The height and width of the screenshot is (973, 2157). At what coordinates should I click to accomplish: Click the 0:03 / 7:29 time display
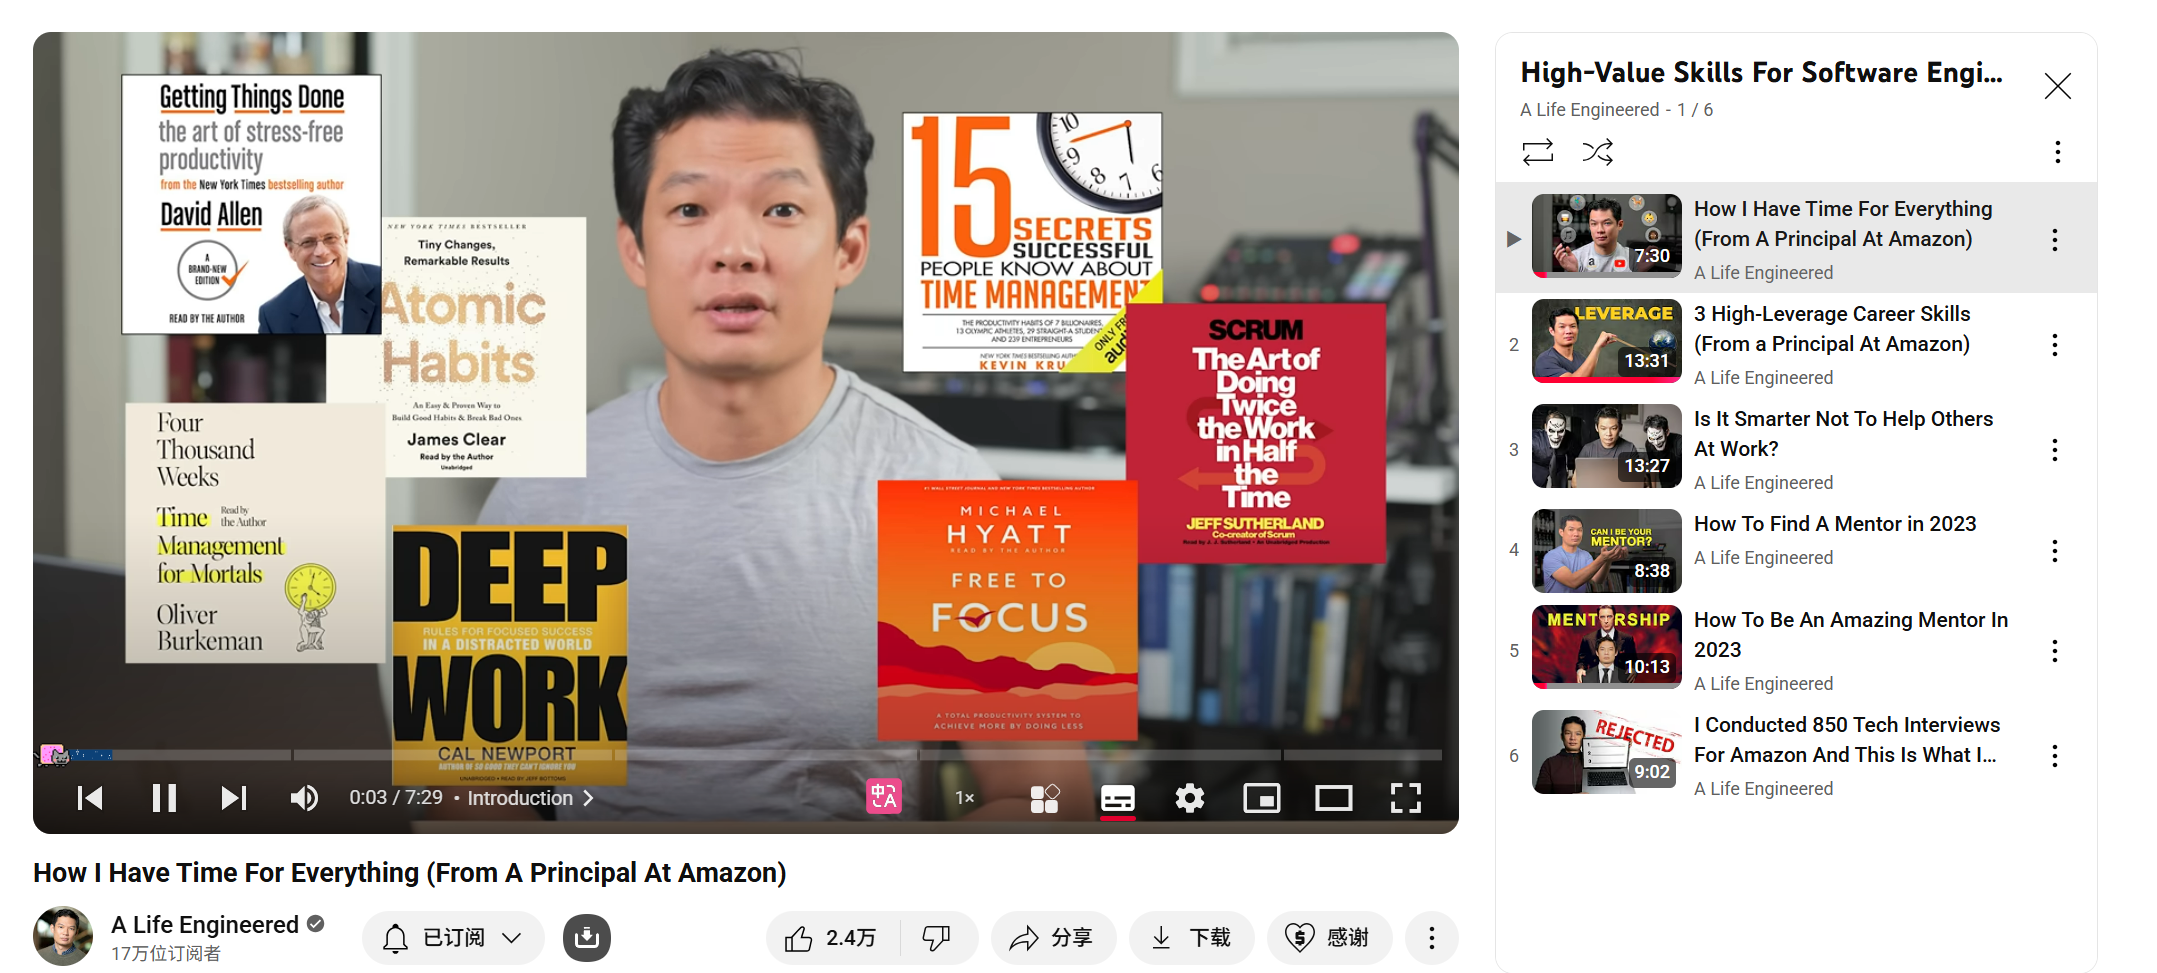tap(396, 798)
